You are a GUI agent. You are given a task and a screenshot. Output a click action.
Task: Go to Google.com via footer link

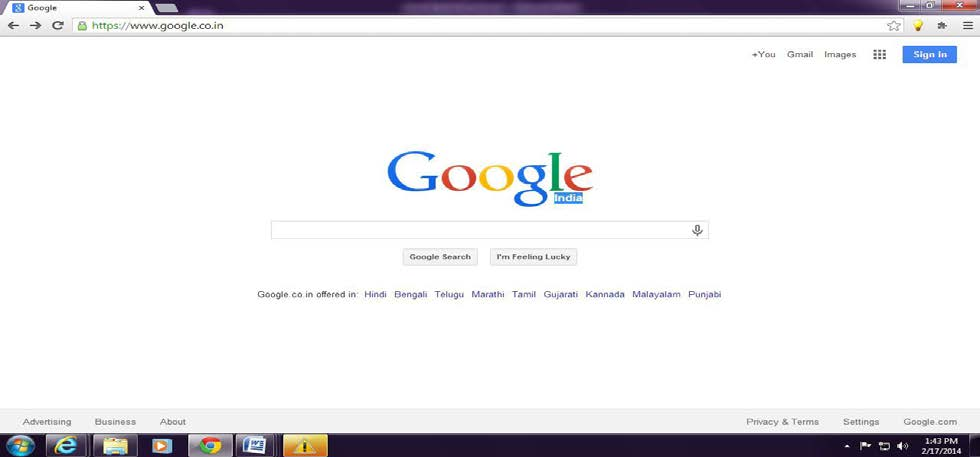[x=930, y=422]
